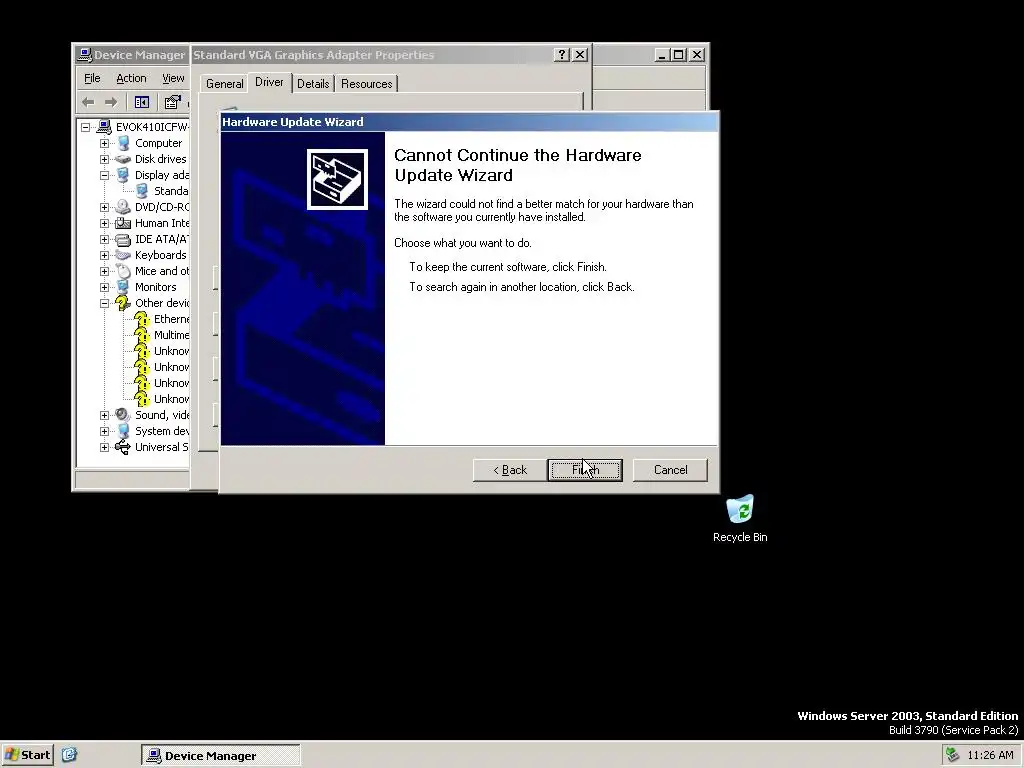
Task: Click the Ethernet entry under Other devices
Action: point(171,319)
